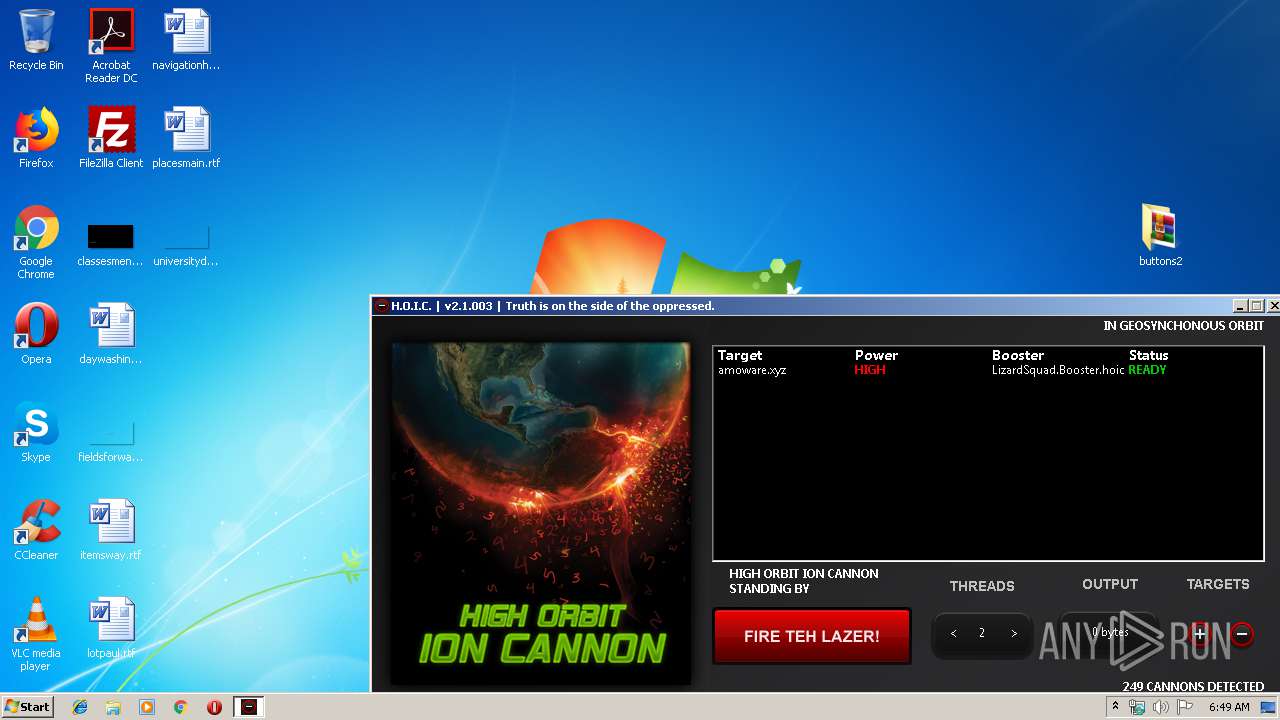Select itemsway.rtf document icon
Viewport: 1280px width, 720px height.
pyautogui.click(x=111, y=530)
